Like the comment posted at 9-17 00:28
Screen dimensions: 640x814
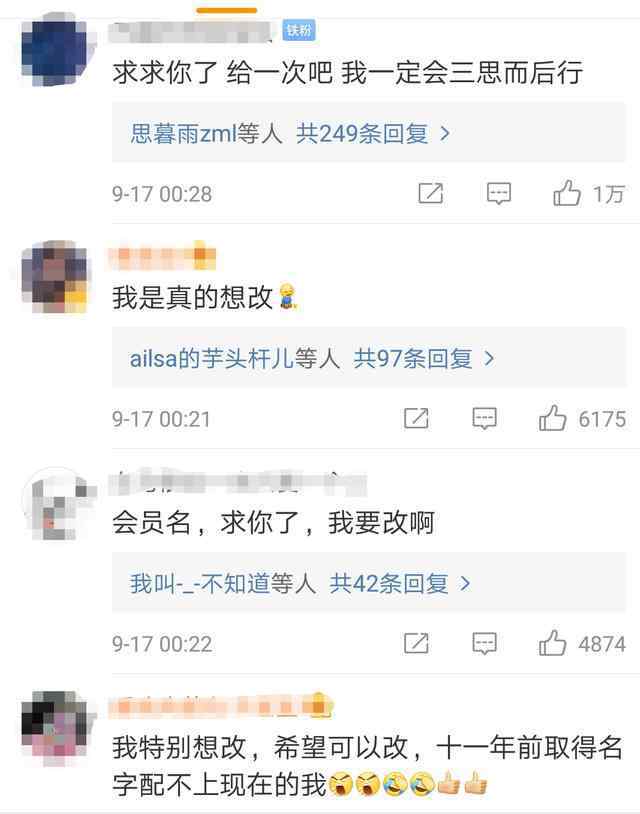coord(567,193)
